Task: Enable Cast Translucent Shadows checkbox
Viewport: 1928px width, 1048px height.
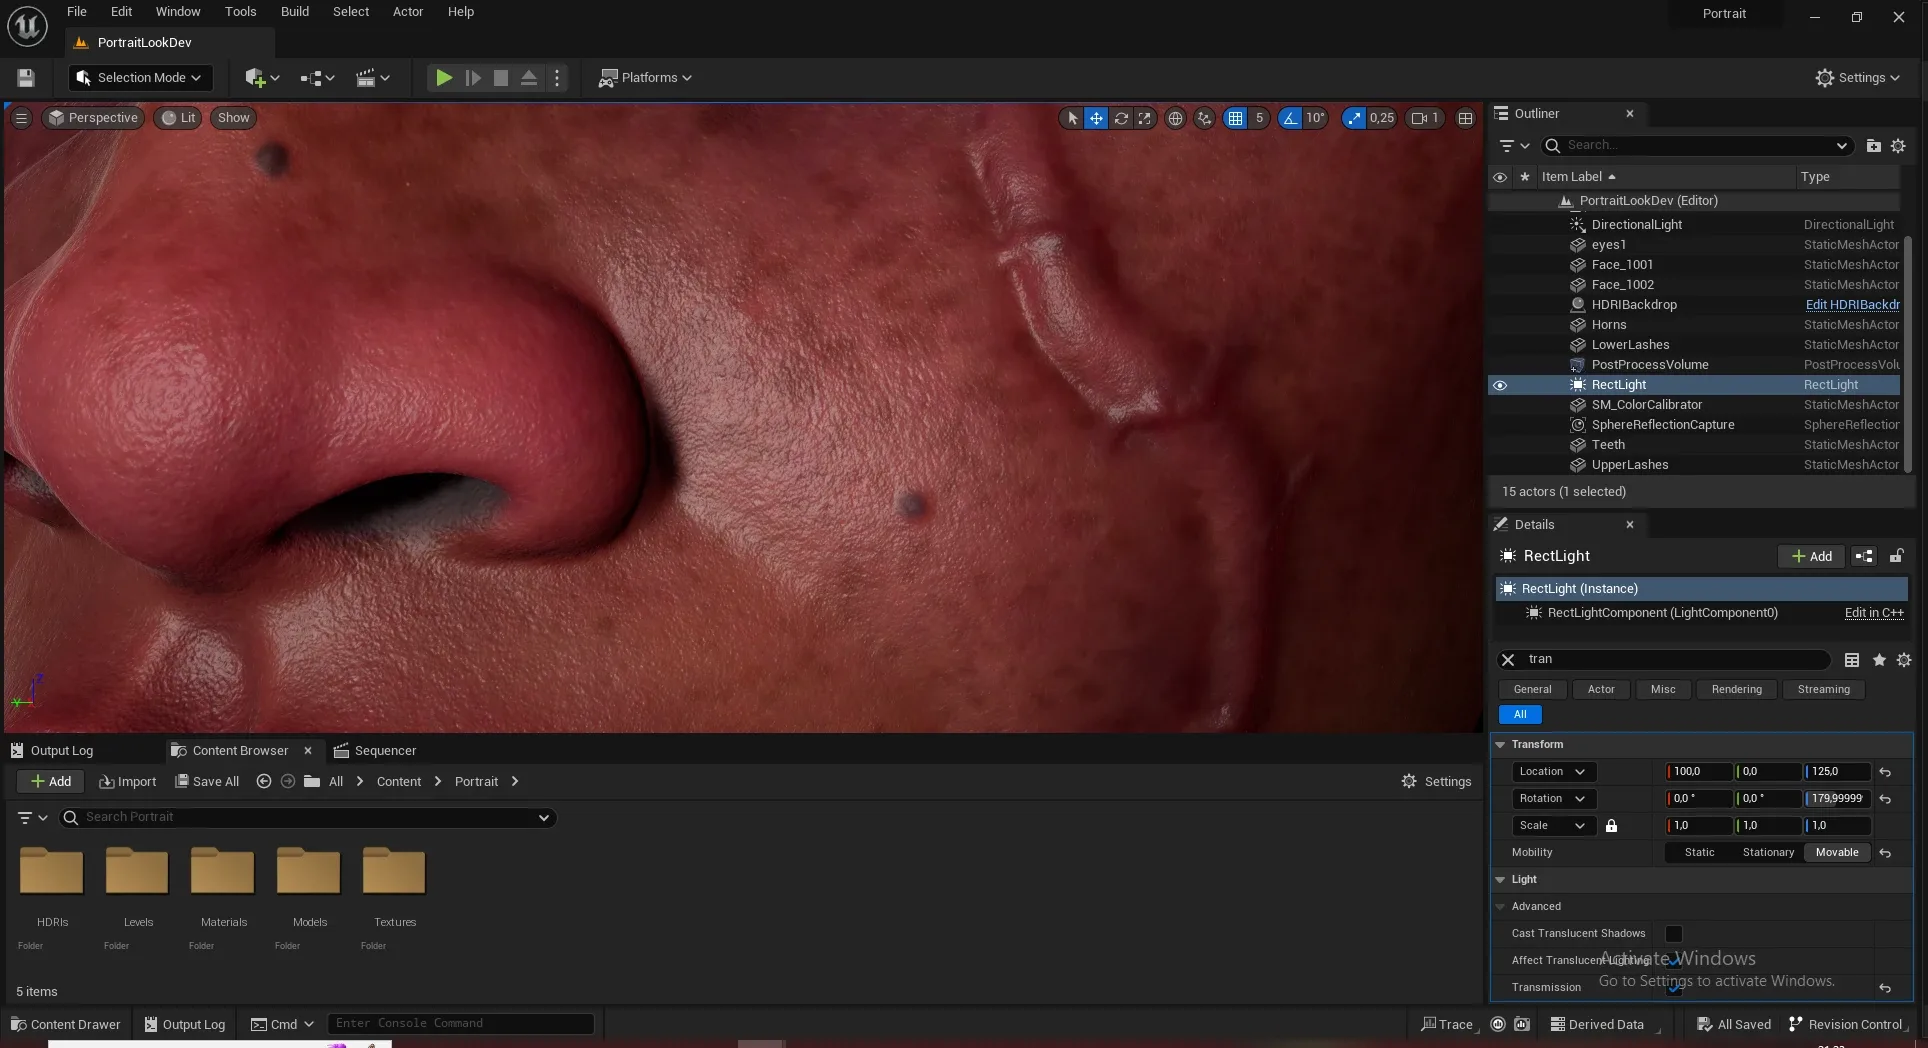Action: [x=1673, y=934]
